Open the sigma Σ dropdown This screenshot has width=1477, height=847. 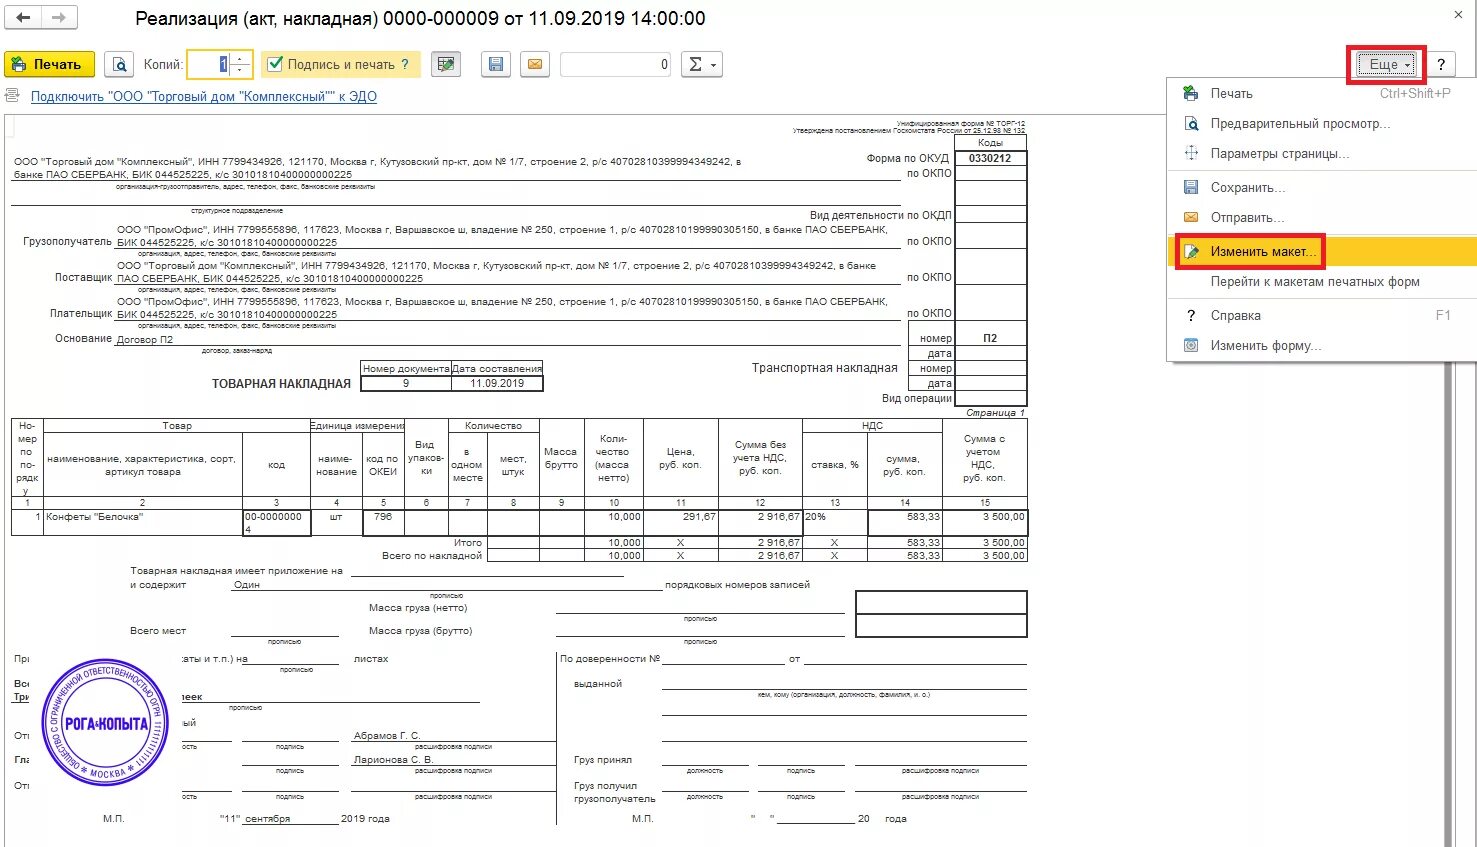[701, 64]
